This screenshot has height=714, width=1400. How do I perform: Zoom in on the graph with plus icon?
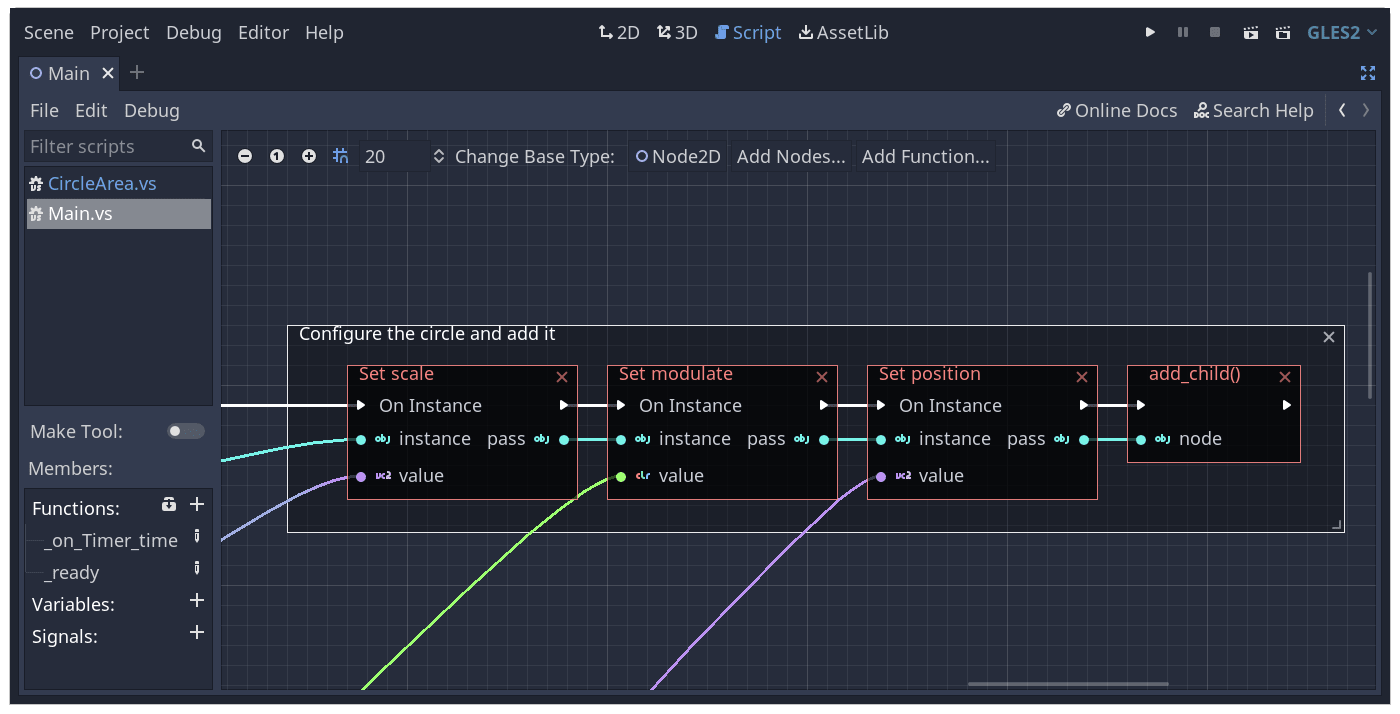pyautogui.click(x=309, y=156)
